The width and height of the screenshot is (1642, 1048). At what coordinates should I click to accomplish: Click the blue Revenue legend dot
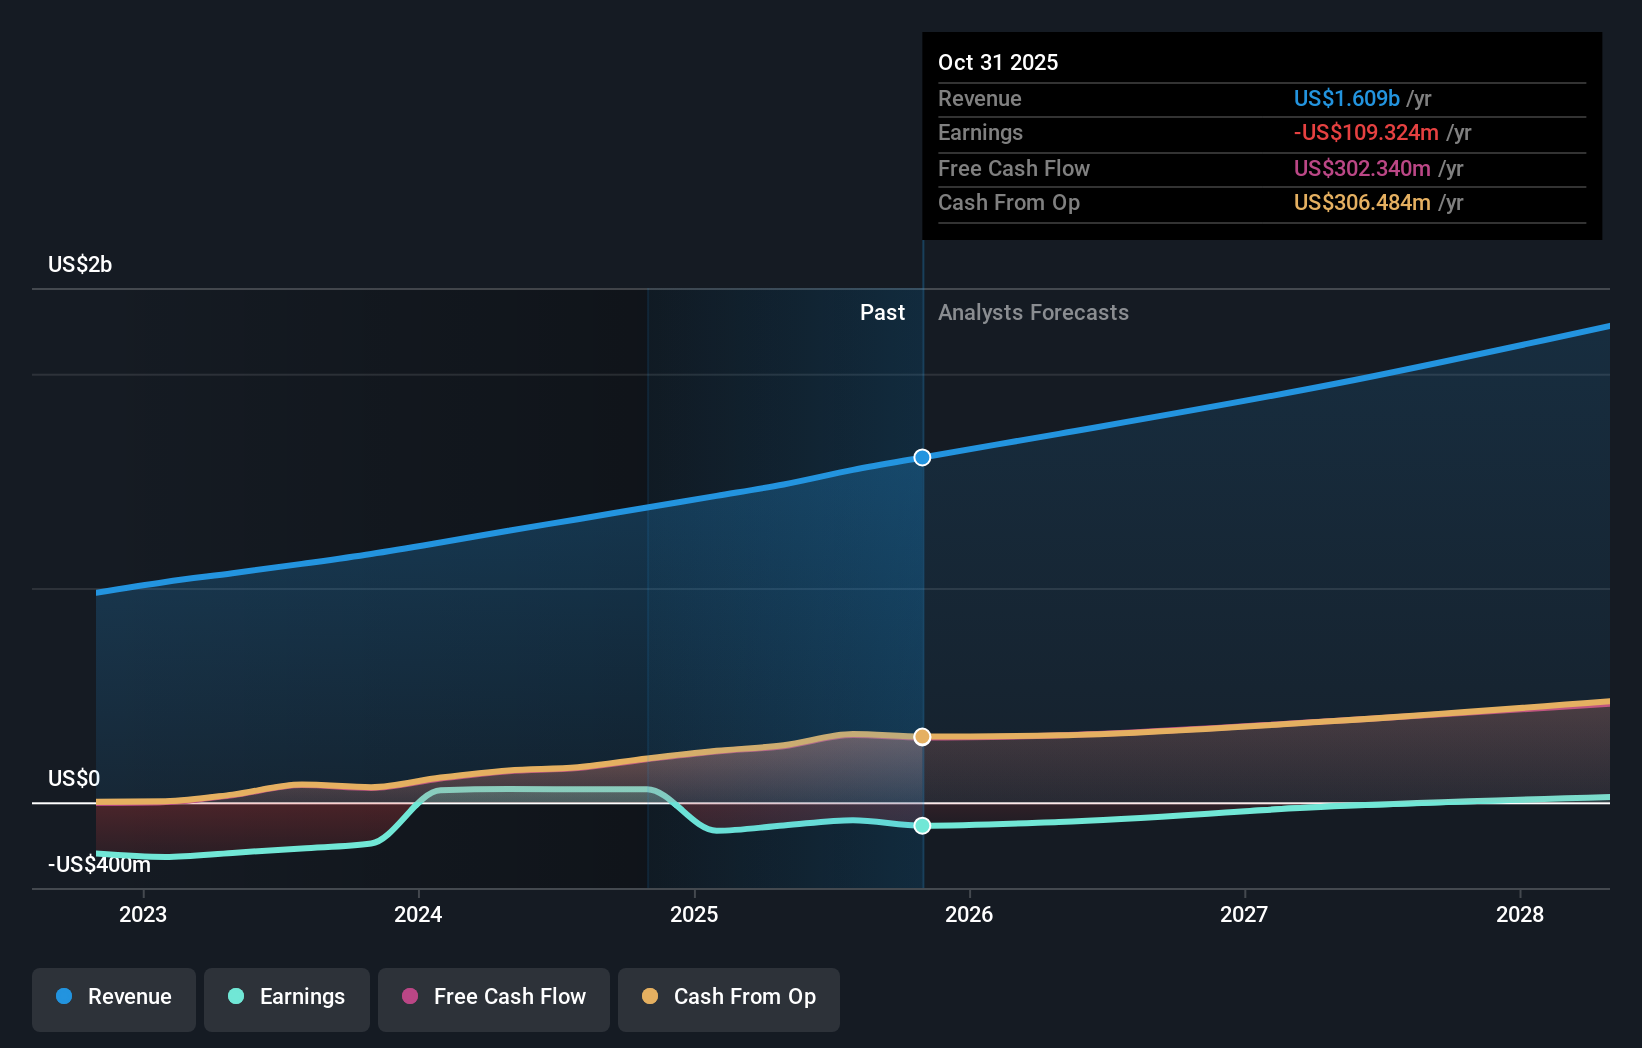[64, 997]
